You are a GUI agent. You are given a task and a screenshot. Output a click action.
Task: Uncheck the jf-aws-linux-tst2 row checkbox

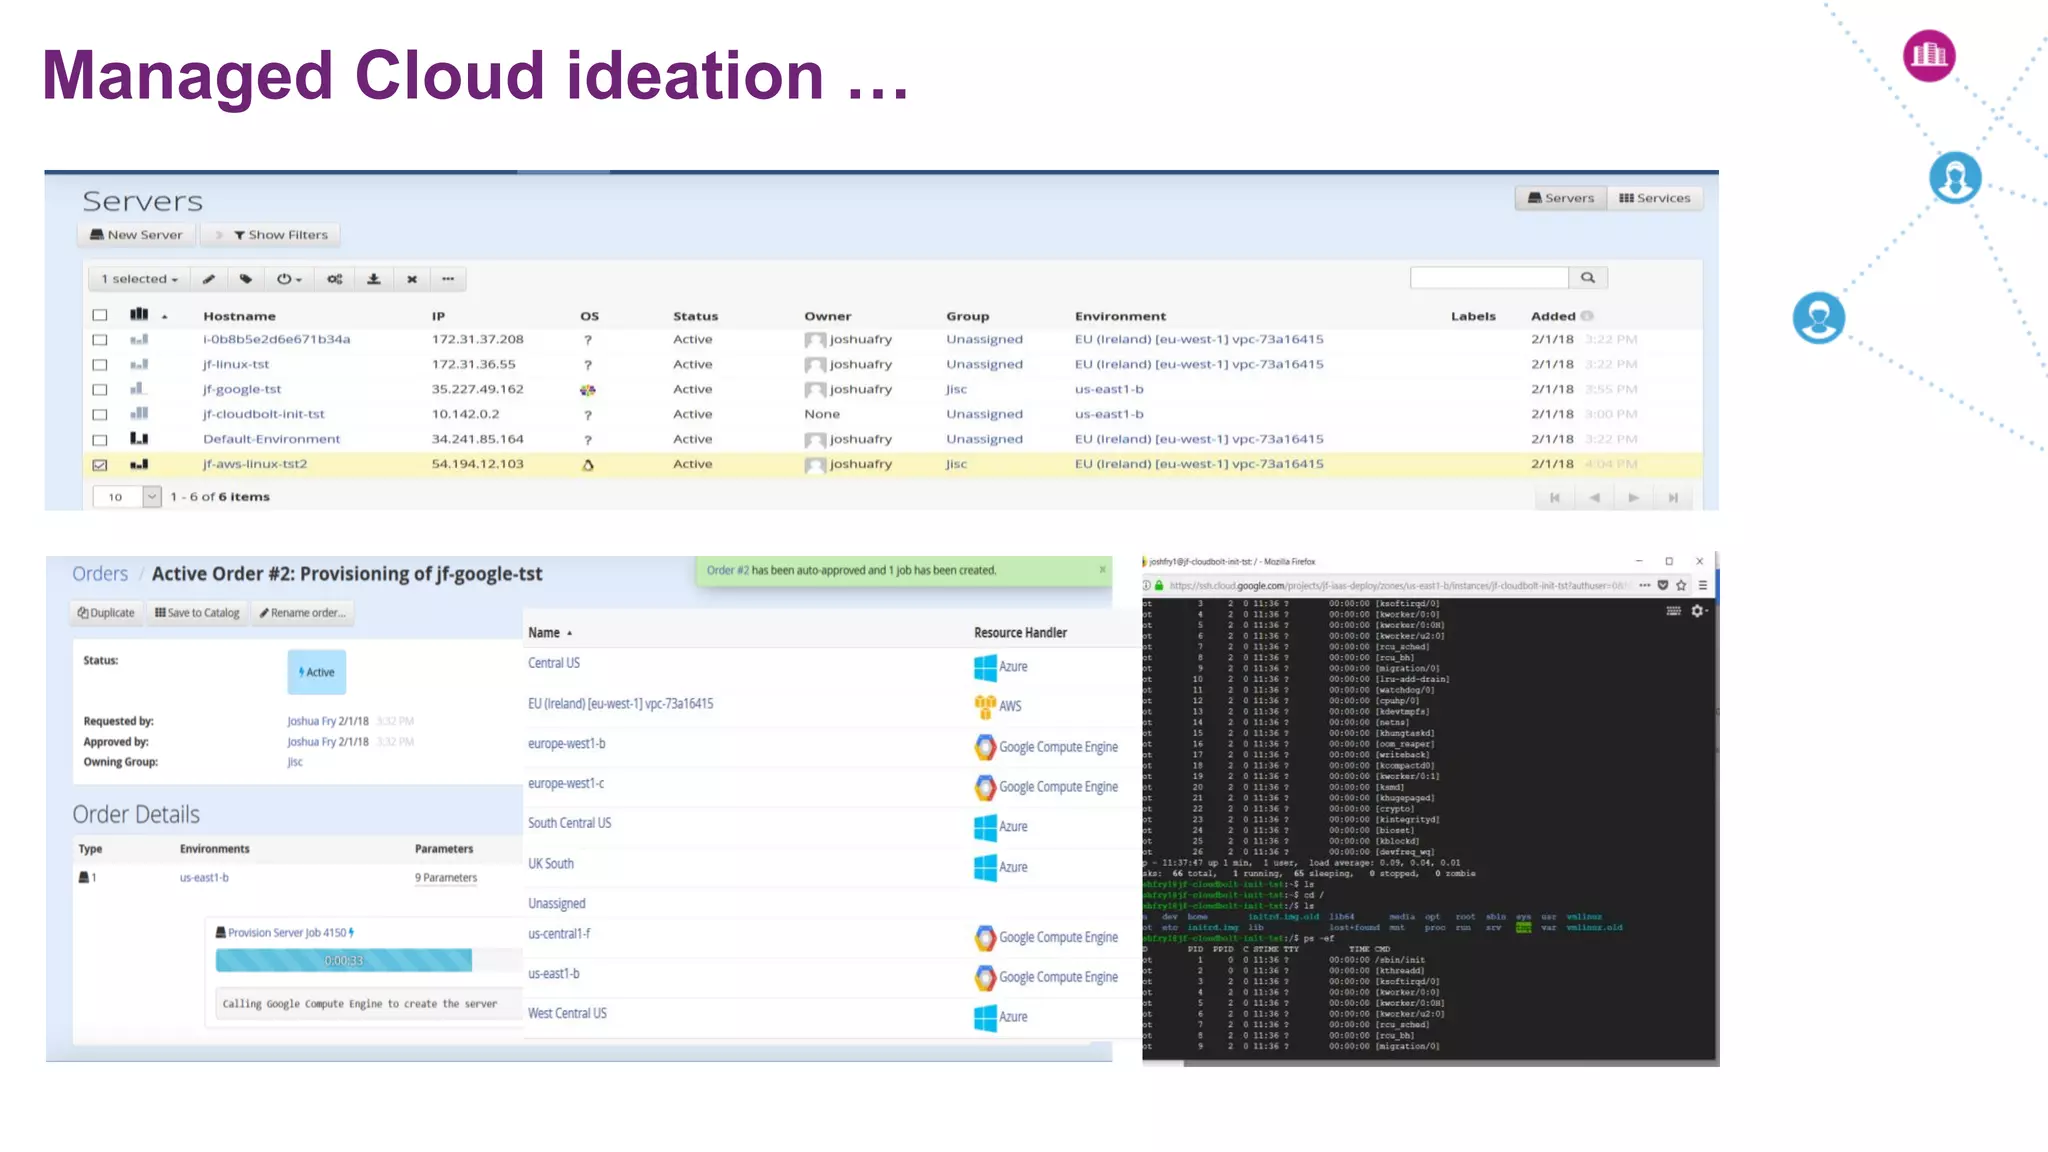100,465
